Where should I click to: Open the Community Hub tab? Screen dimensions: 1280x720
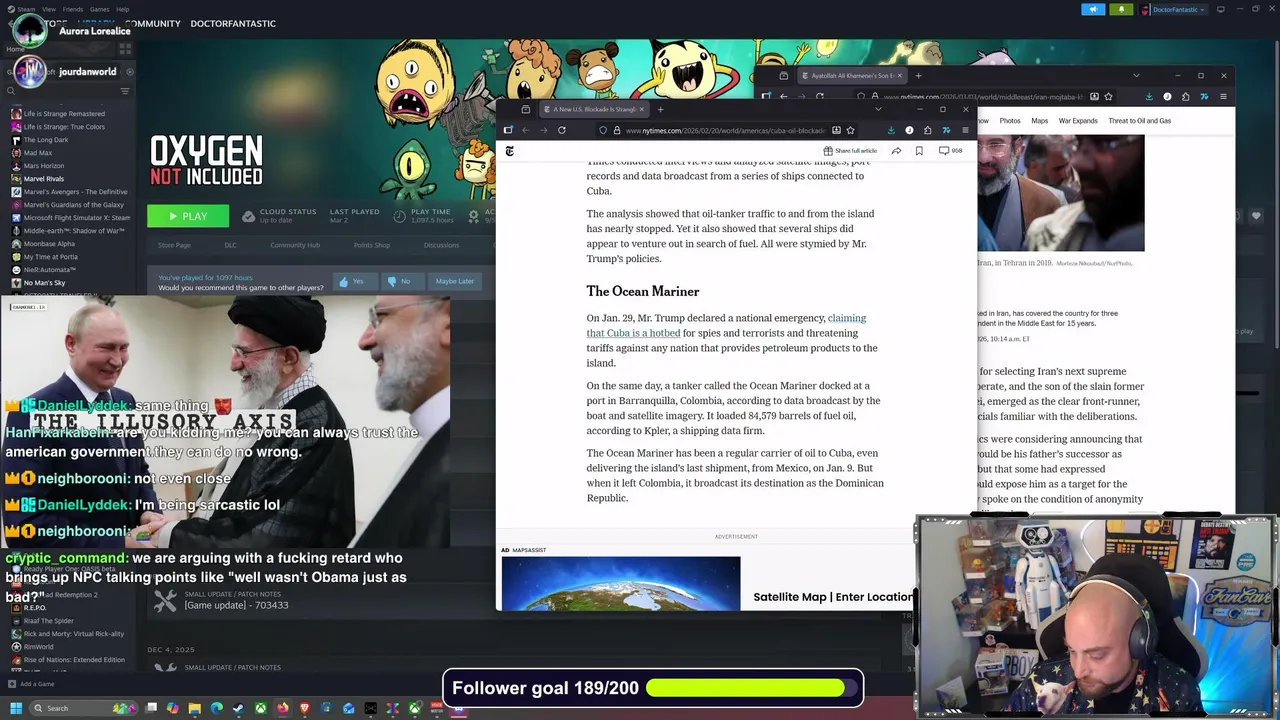(x=295, y=245)
